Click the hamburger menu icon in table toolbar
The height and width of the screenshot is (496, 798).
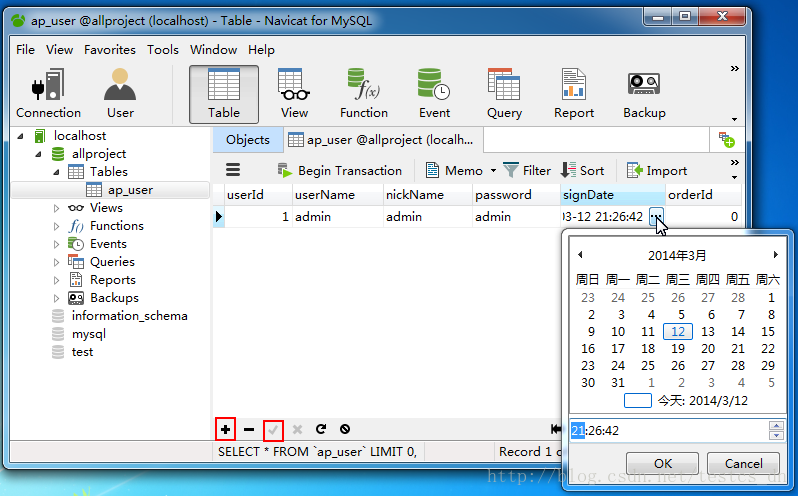pos(233,170)
